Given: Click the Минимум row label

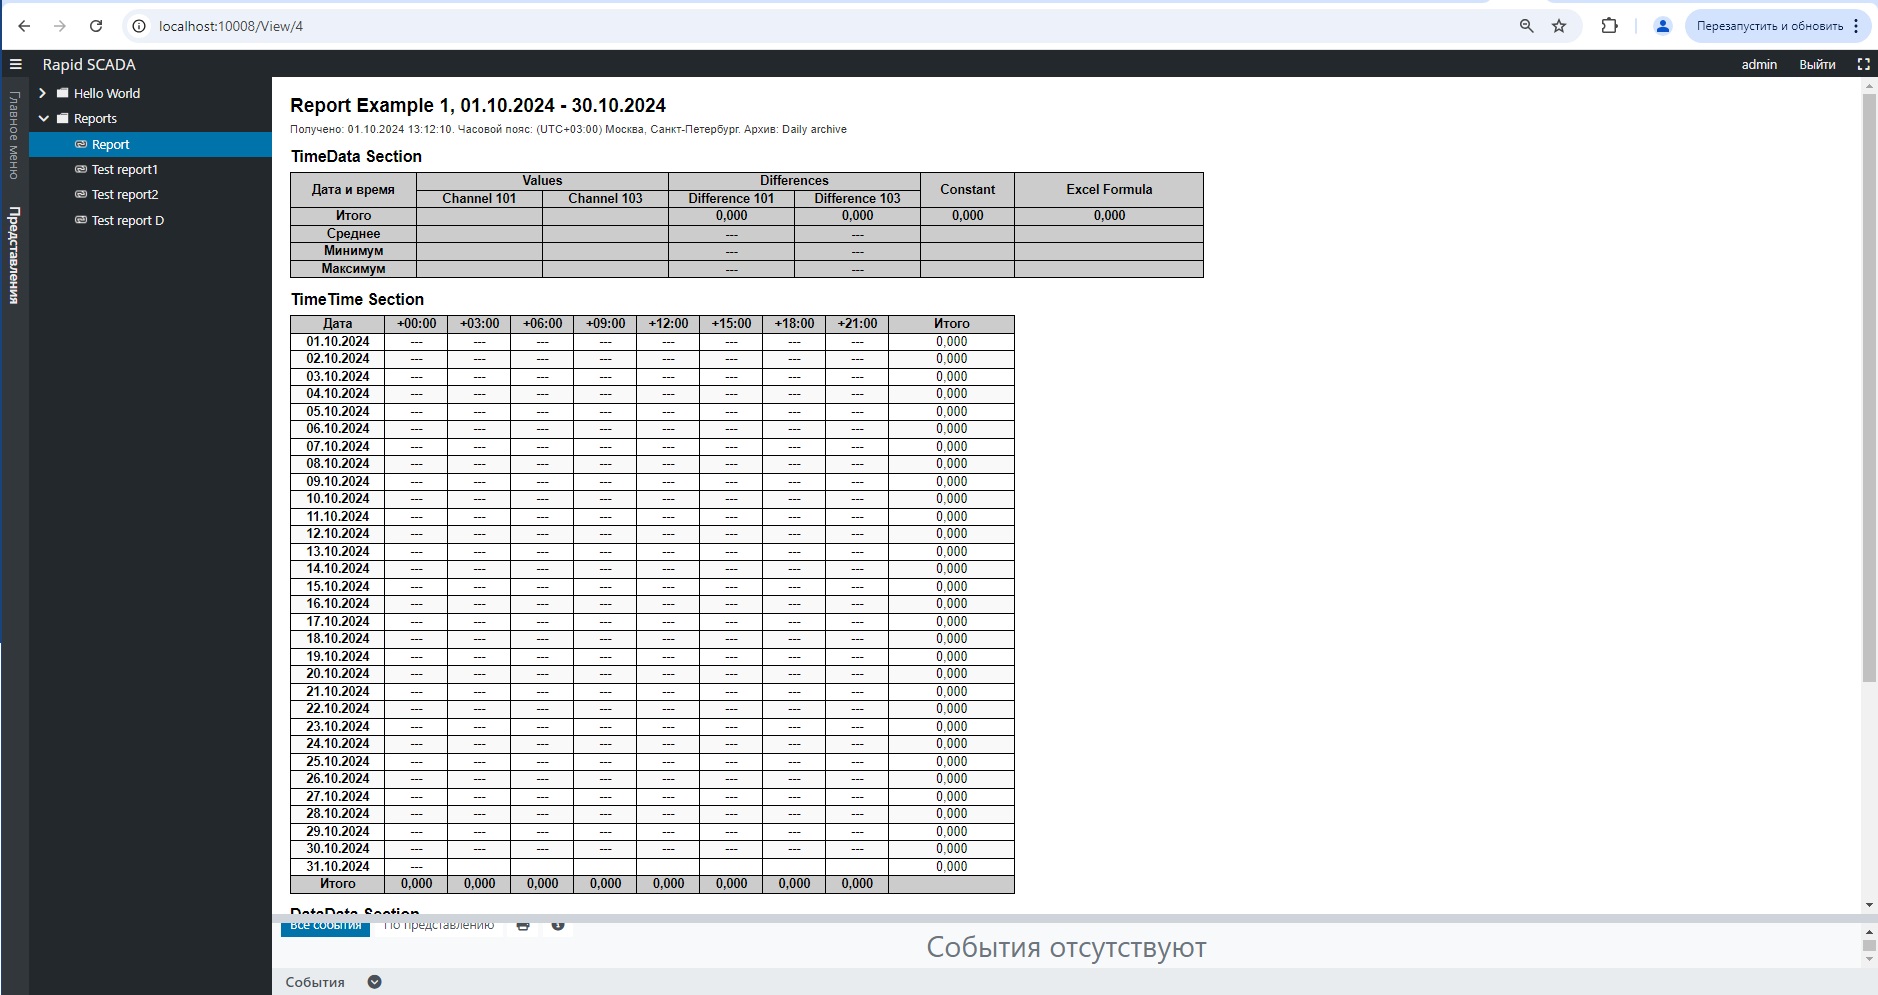Looking at the screenshot, I should (x=353, y=250).
